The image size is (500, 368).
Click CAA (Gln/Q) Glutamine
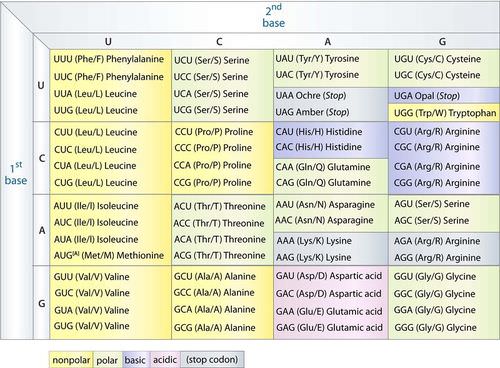pyautogui.click(x=323, y=167)
